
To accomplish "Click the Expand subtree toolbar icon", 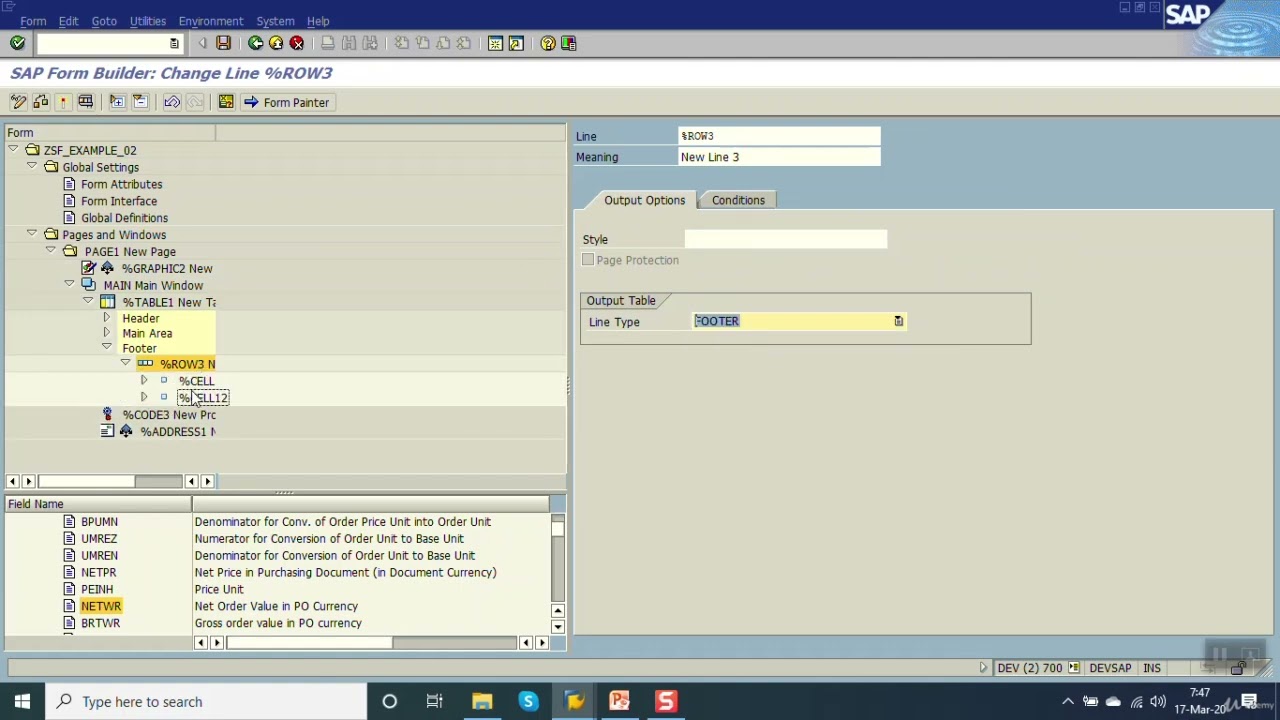I will point(117,102).
